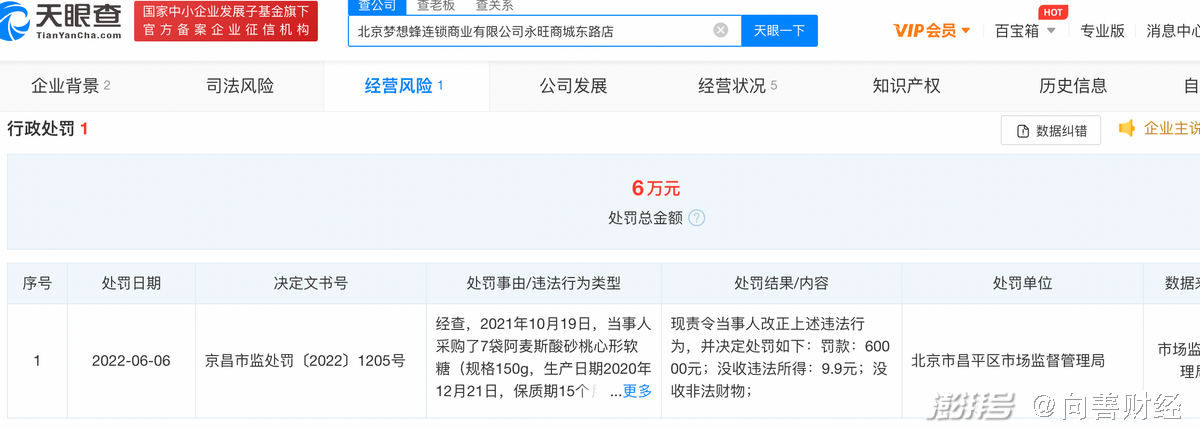Click the 处罚单位 column header
This screenshot has height=428, width=1200.
coord(1022,284)
